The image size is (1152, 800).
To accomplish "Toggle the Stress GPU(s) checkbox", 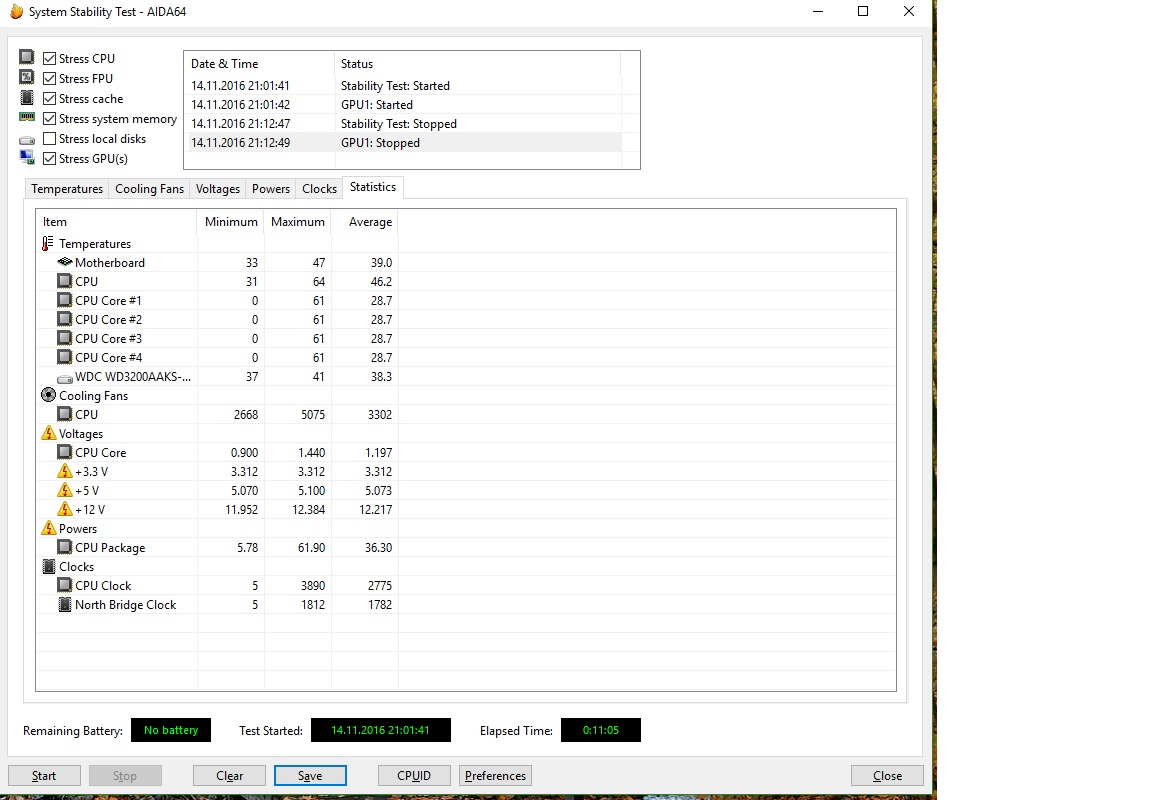I will click(x=49, y=158).
